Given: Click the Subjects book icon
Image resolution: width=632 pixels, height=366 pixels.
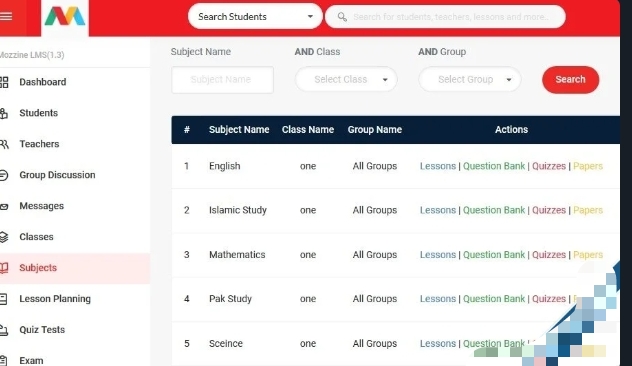Looking at the screenshot, I should pyautogui.click(x=4, y=268).
